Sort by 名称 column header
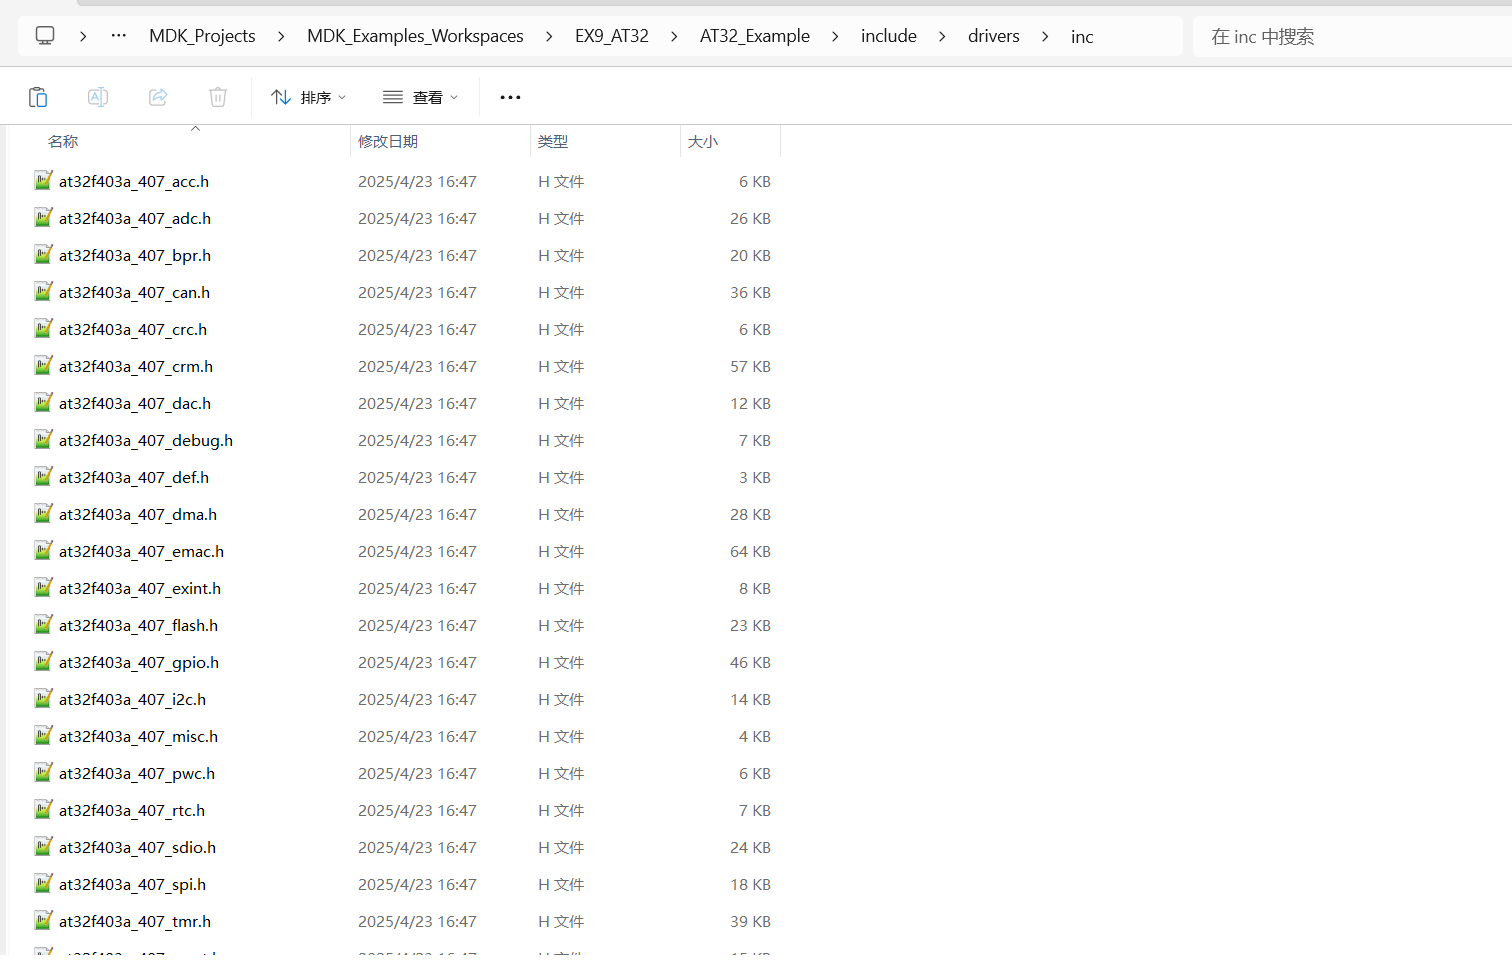 coord(63,142)
